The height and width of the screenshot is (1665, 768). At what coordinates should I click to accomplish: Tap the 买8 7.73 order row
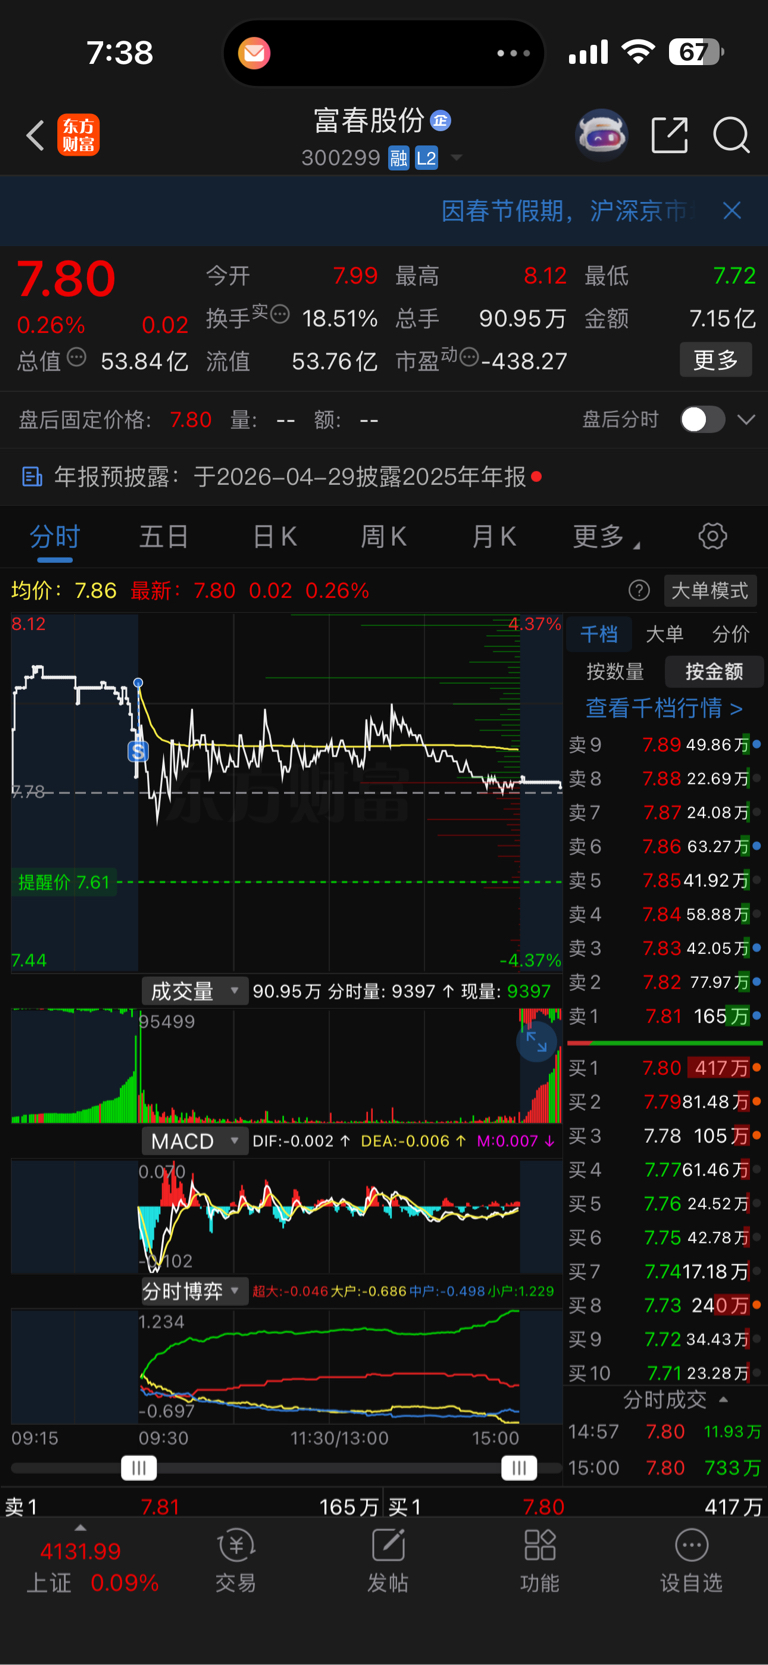coord(664,1305)
